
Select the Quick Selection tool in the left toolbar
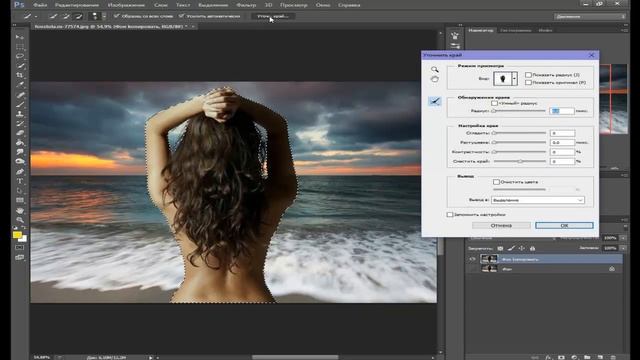pyautogui.click(x=20, y=66)
